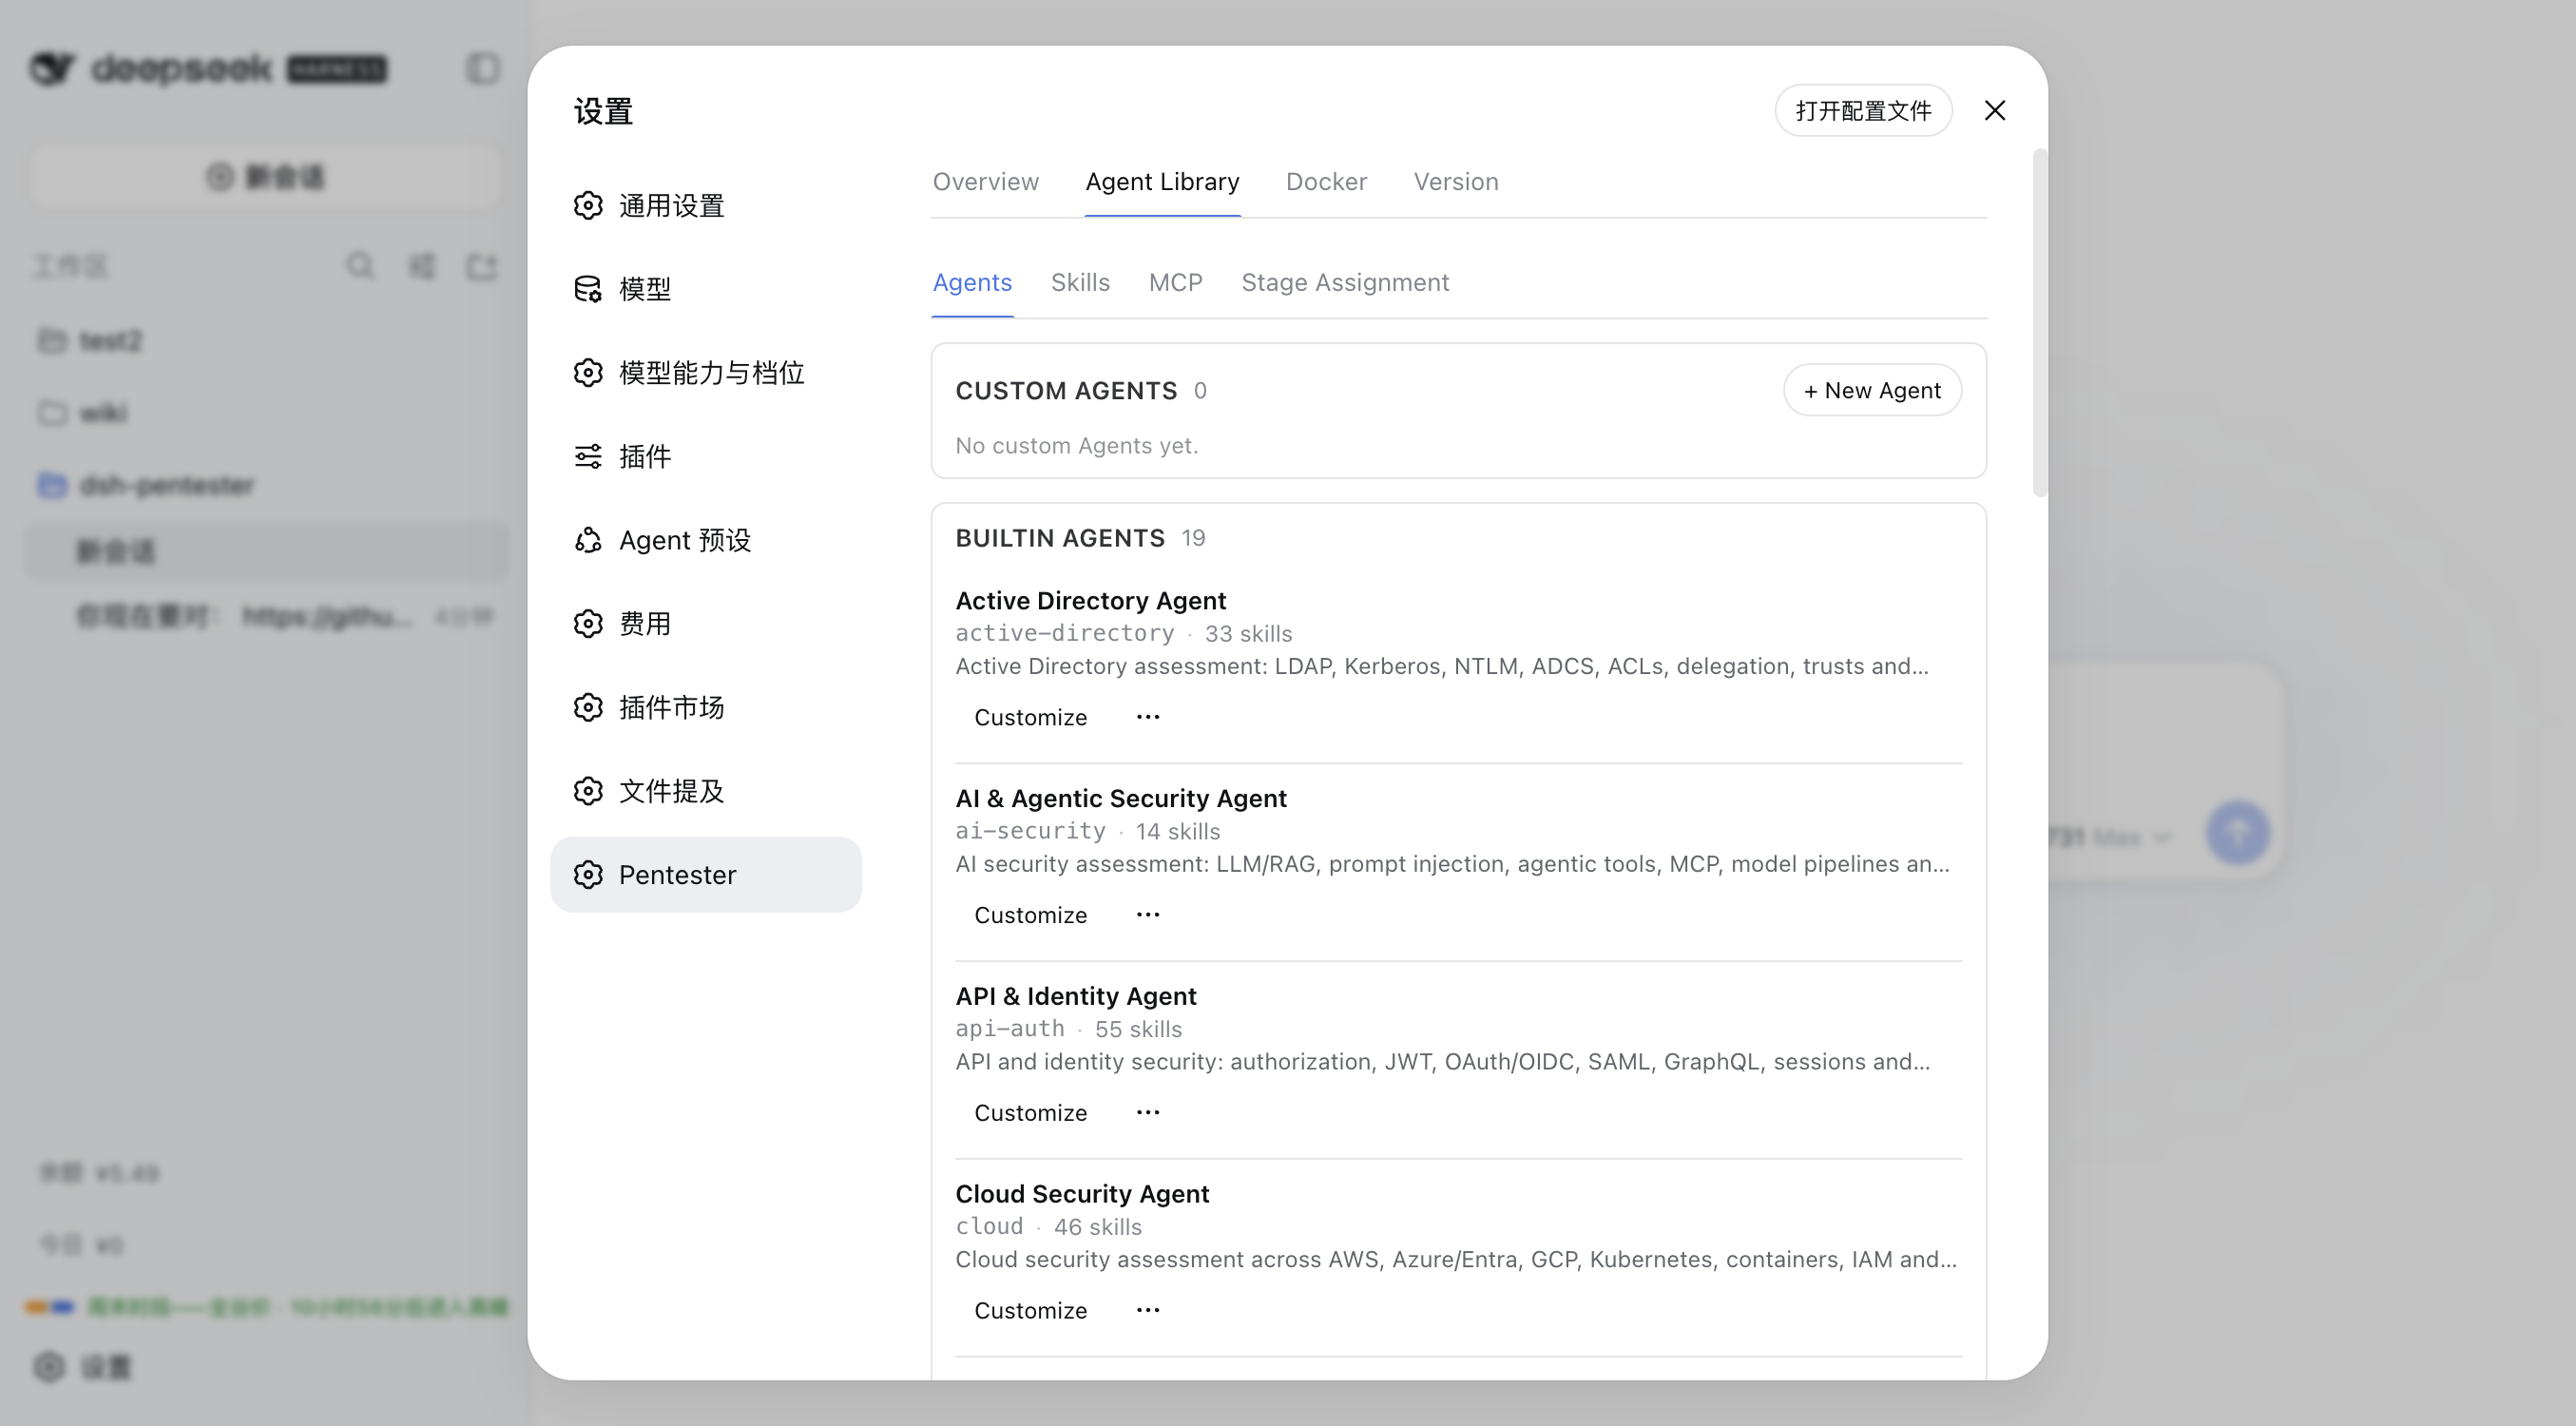Open 文件提及 section
This screenshot has height=1426, width=2576.
(x=705, y=791)
